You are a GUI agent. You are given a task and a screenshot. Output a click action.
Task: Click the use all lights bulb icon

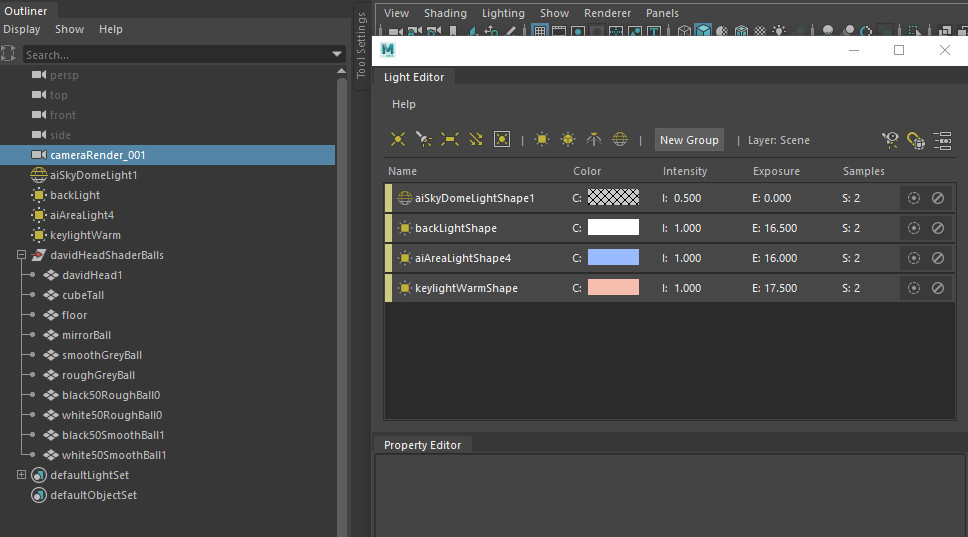[x=780, y=31]
